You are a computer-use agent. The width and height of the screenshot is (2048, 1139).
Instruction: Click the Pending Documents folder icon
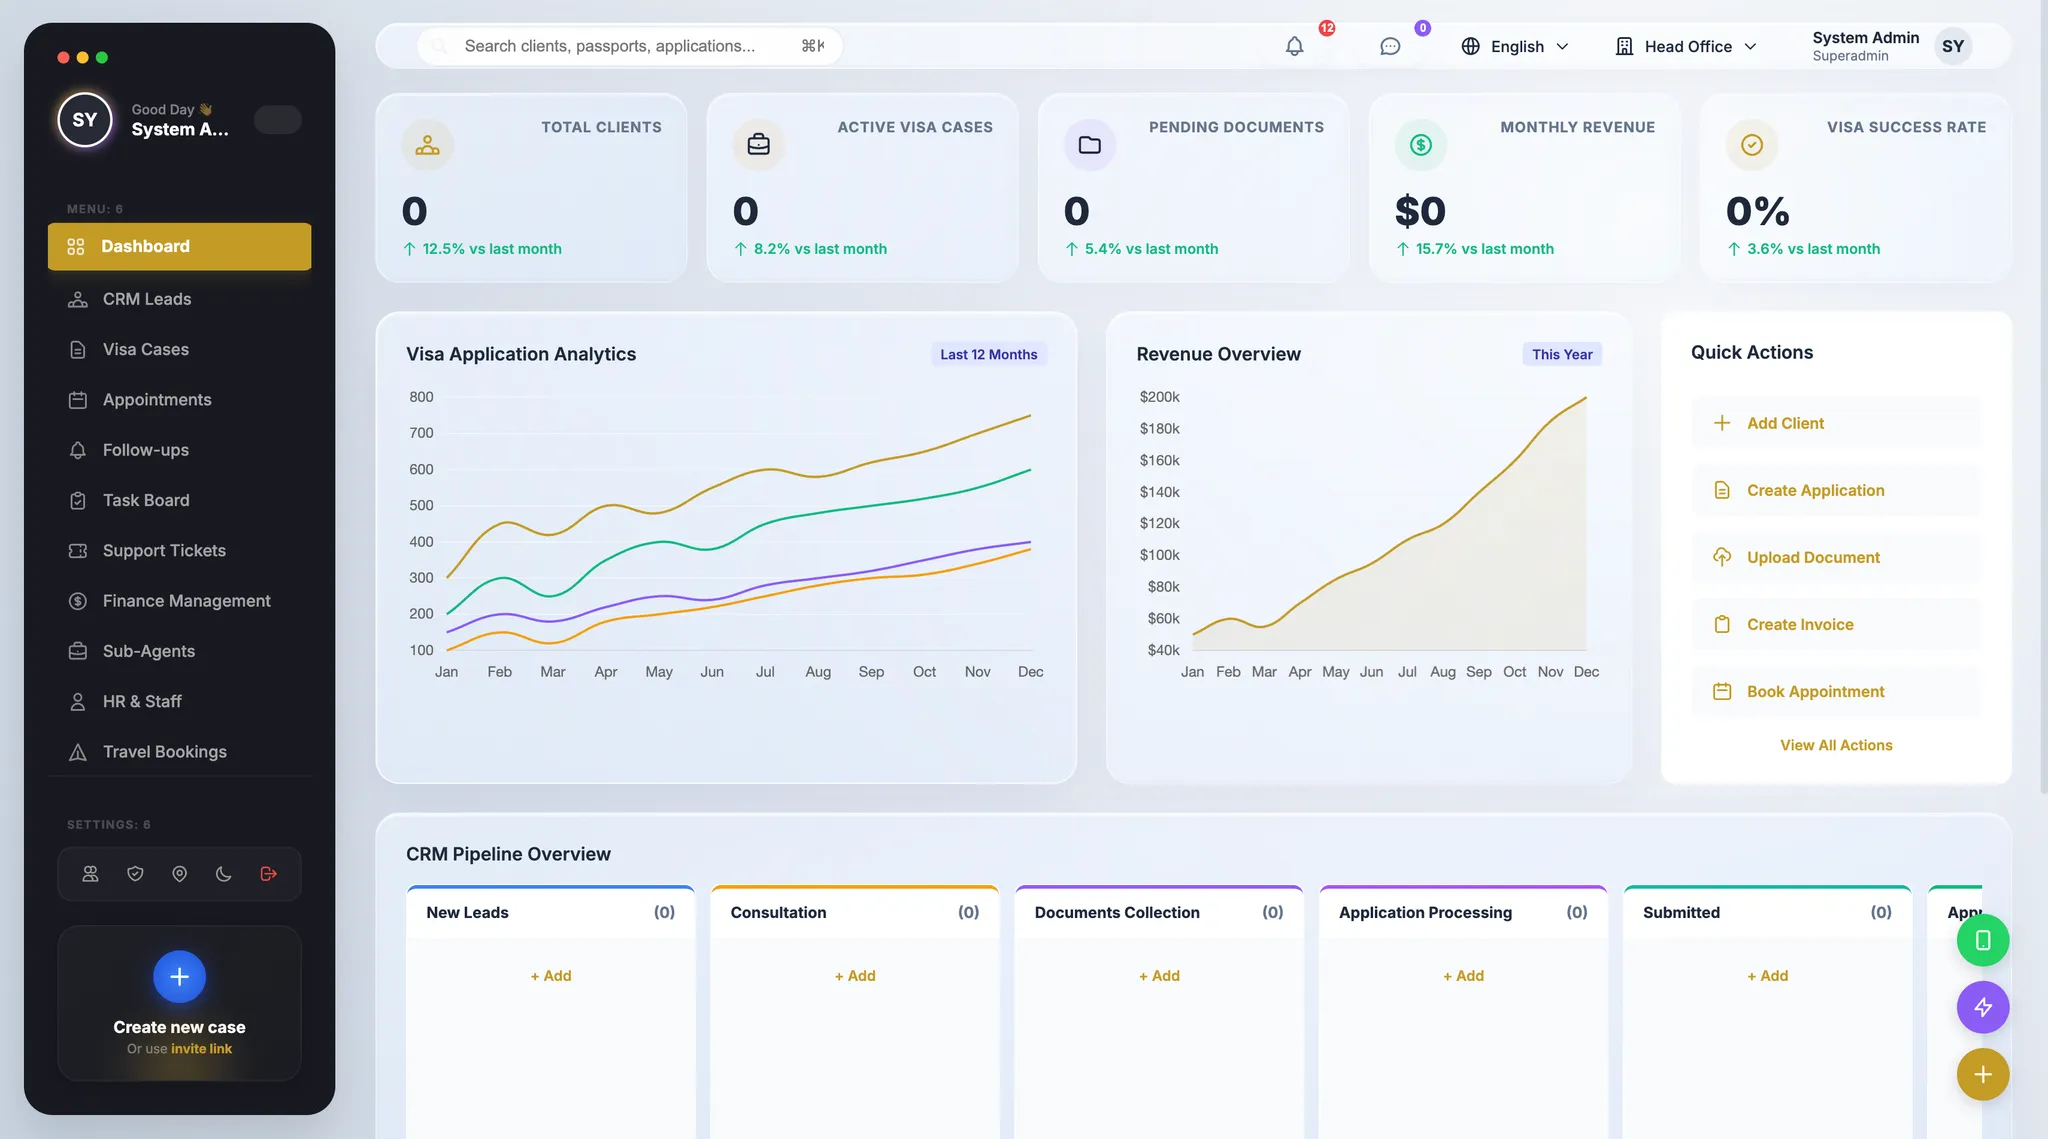tap(1090, 145)
